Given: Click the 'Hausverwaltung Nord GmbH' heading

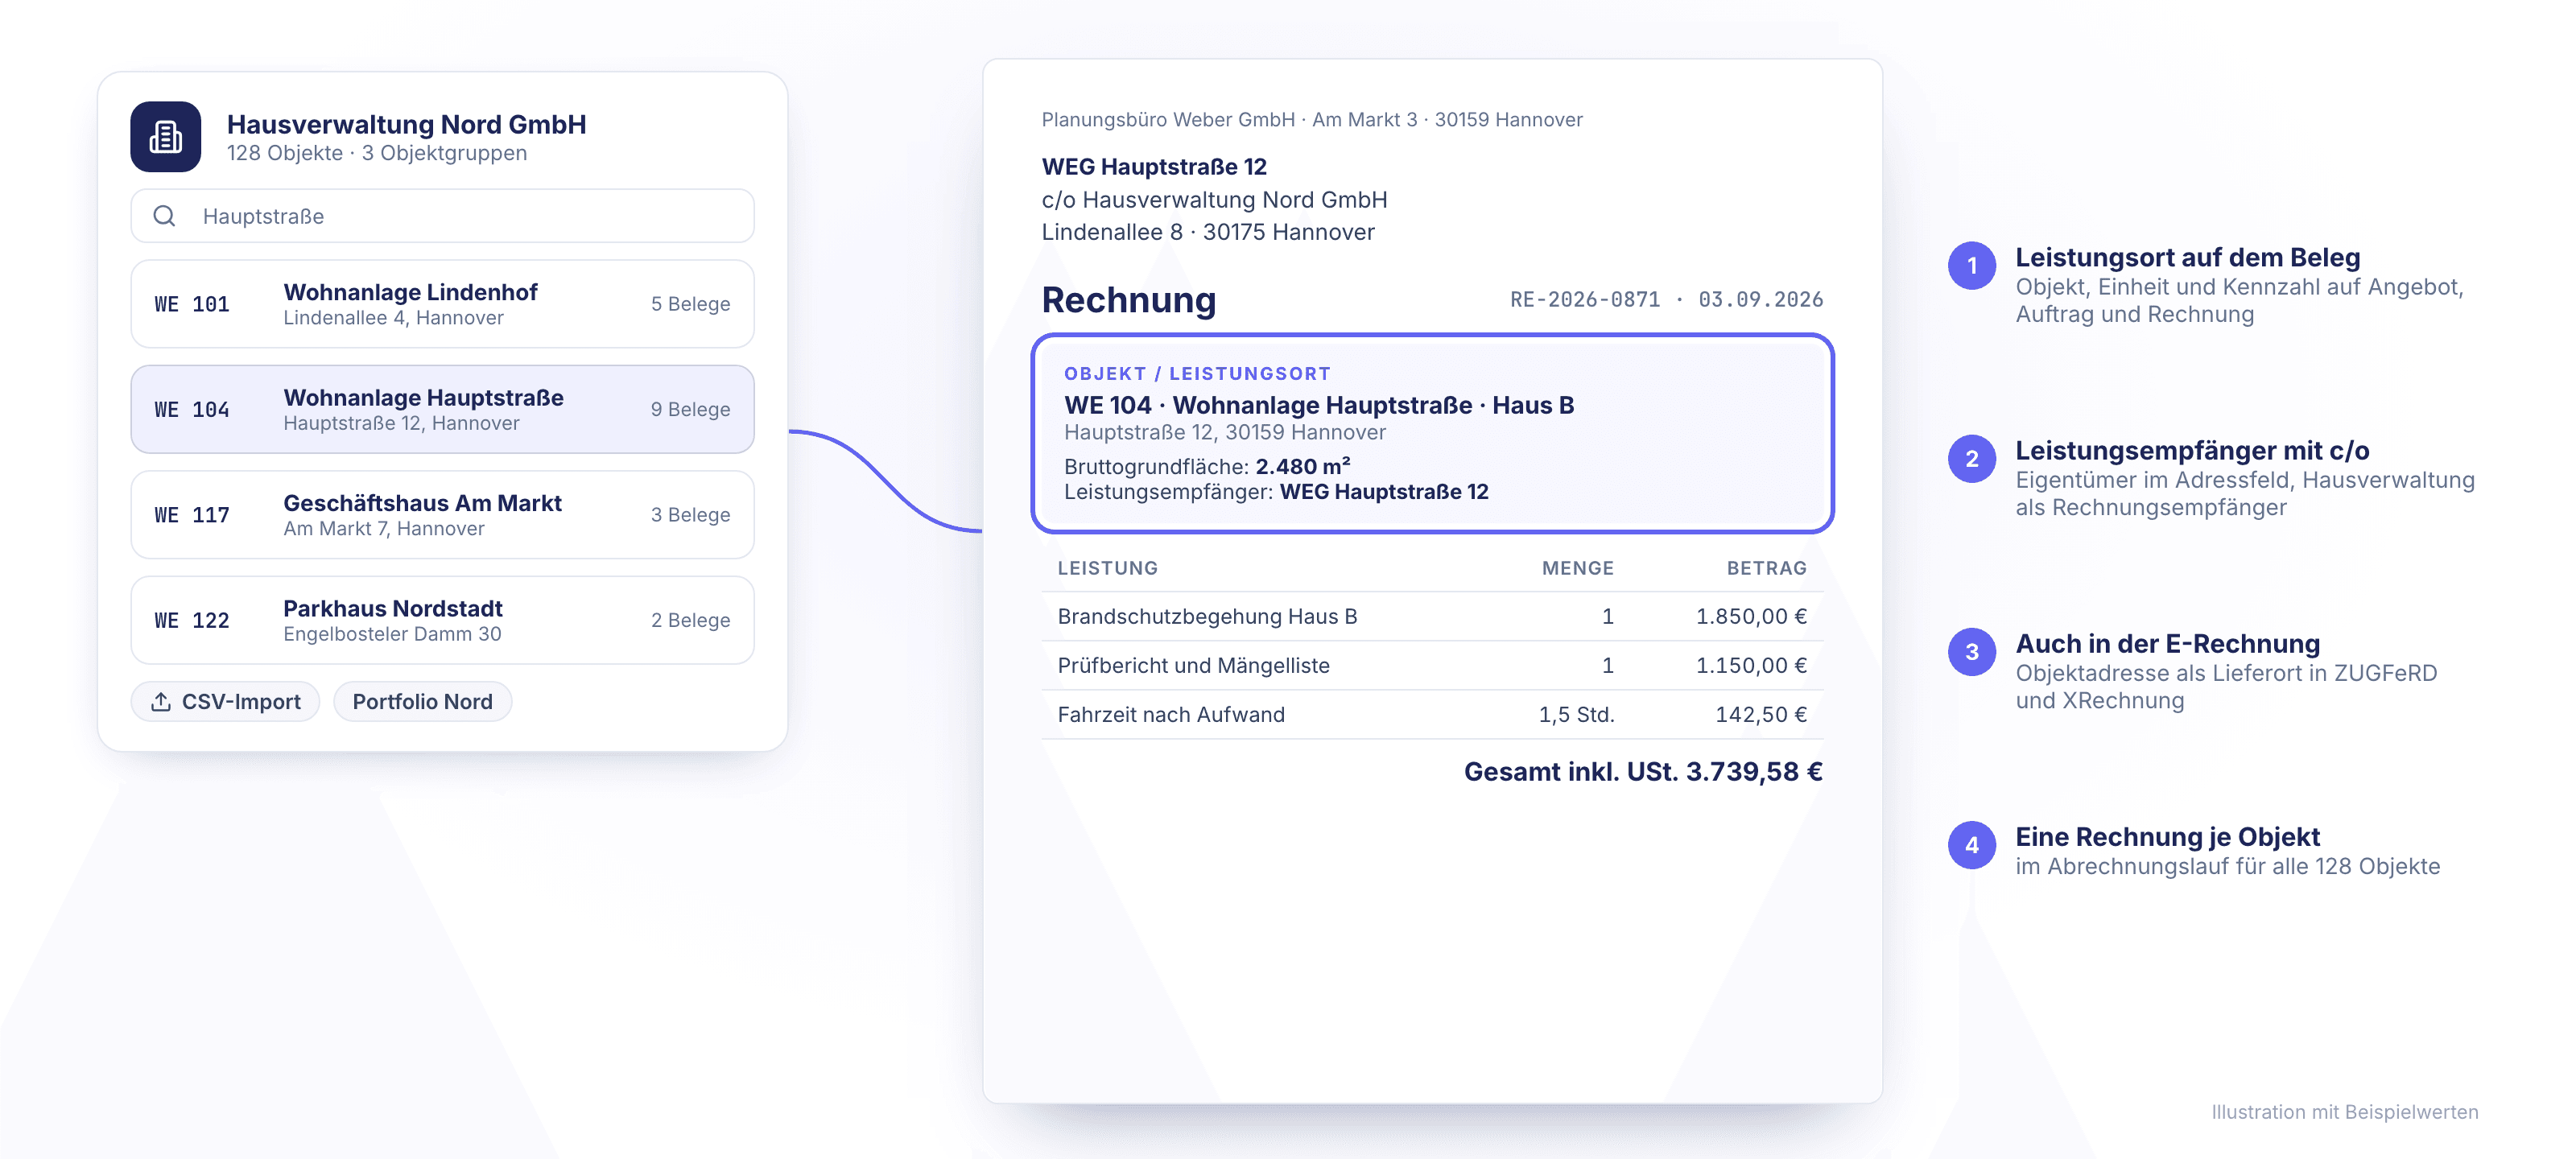Looking at the screenshot, I should click(406, 124).
